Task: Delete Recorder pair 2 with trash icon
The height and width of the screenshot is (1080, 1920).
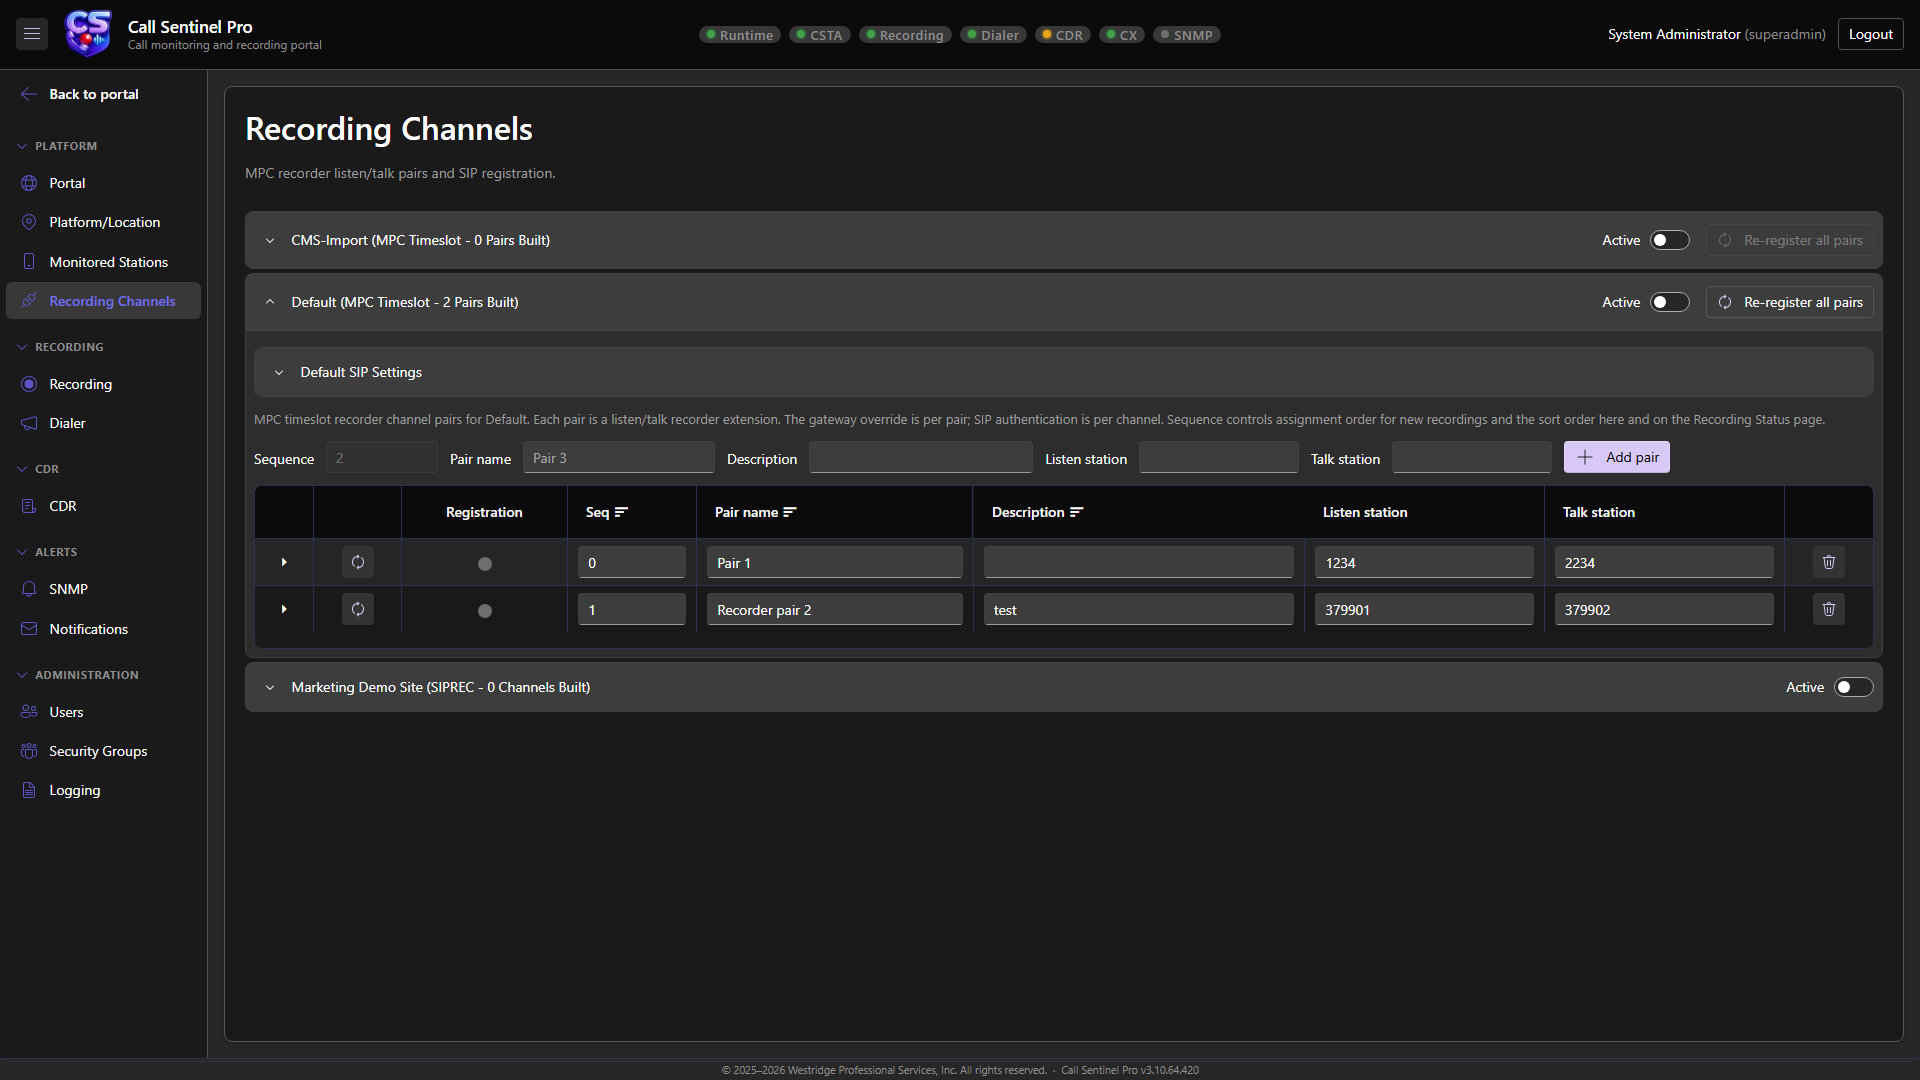Action: click(x=1829, y=609)
